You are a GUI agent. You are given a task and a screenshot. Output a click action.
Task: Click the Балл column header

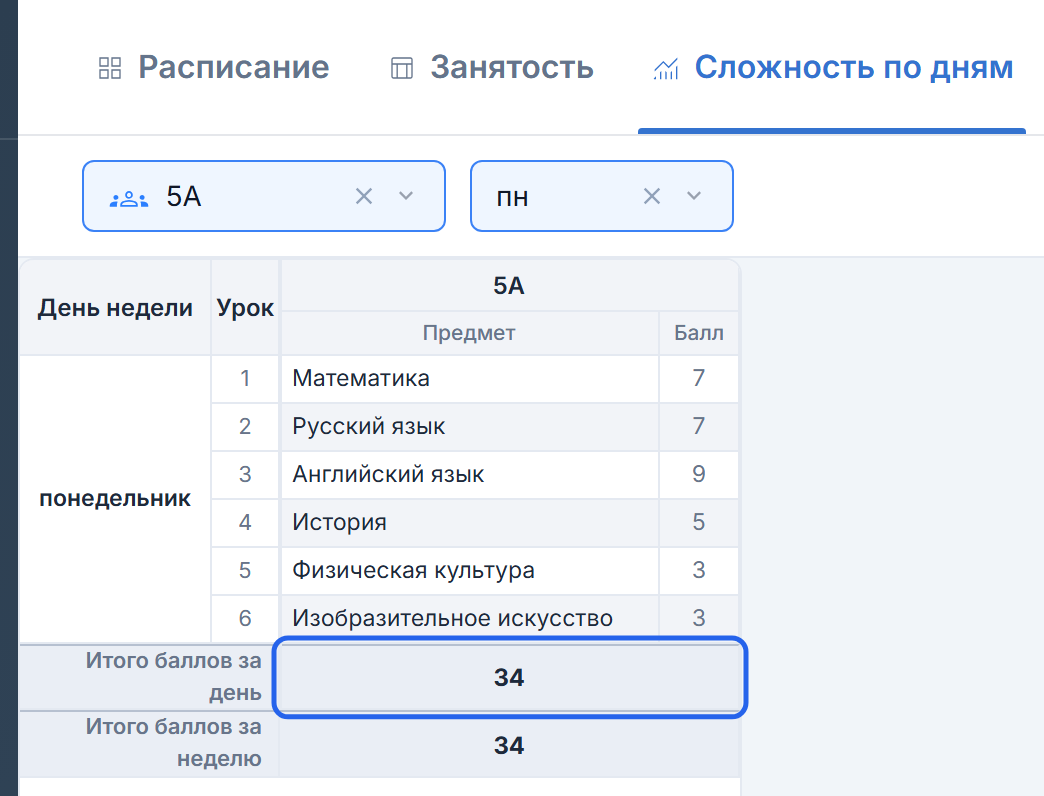(x=698, y=333)
